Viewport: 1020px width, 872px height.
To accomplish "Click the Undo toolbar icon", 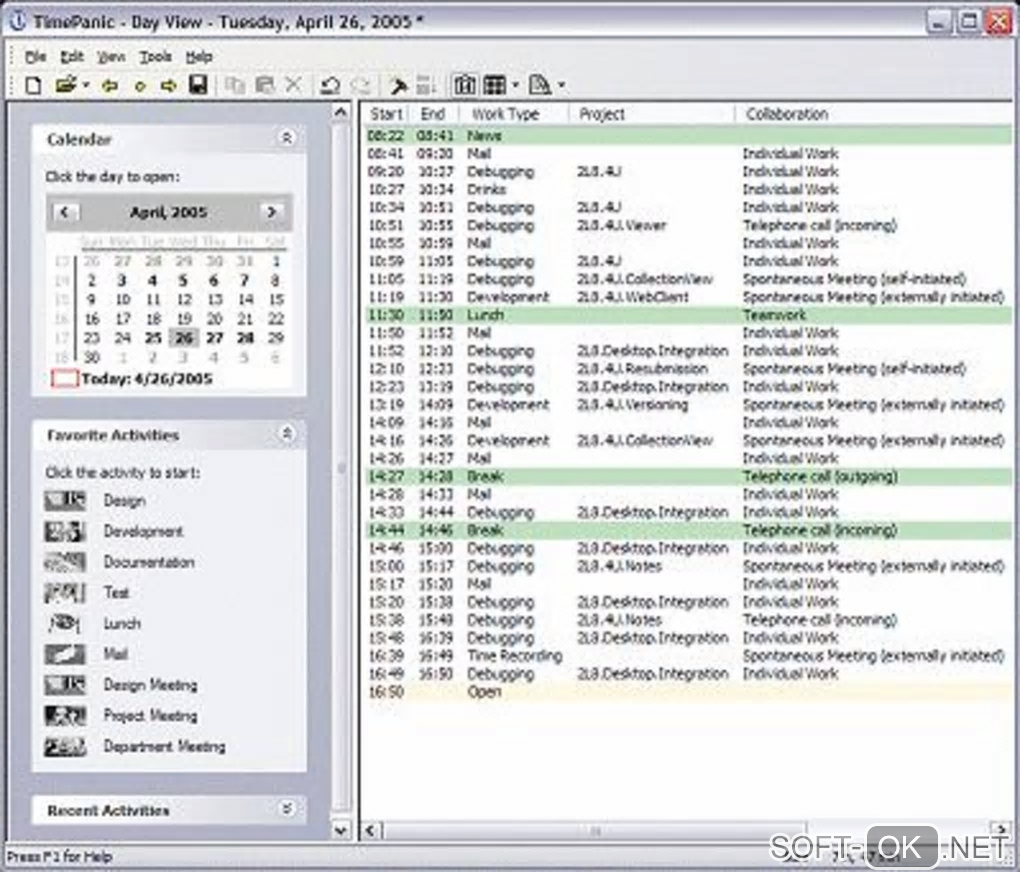I will (330, 85).
